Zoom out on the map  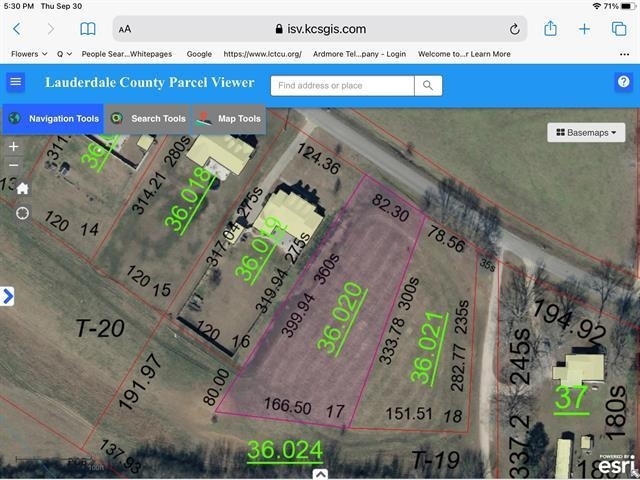pyautogui.click(x=13, y=166)
